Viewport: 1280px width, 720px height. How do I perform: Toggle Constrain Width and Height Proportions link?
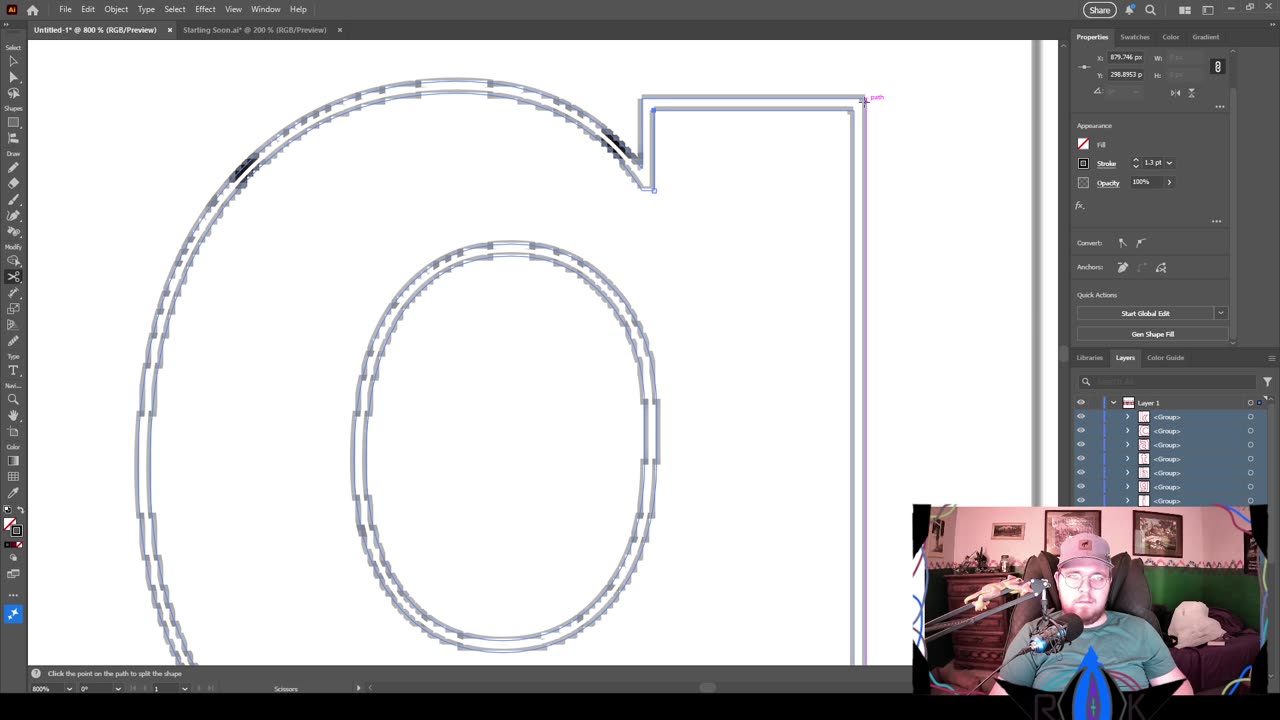(x=1217, y=66)
